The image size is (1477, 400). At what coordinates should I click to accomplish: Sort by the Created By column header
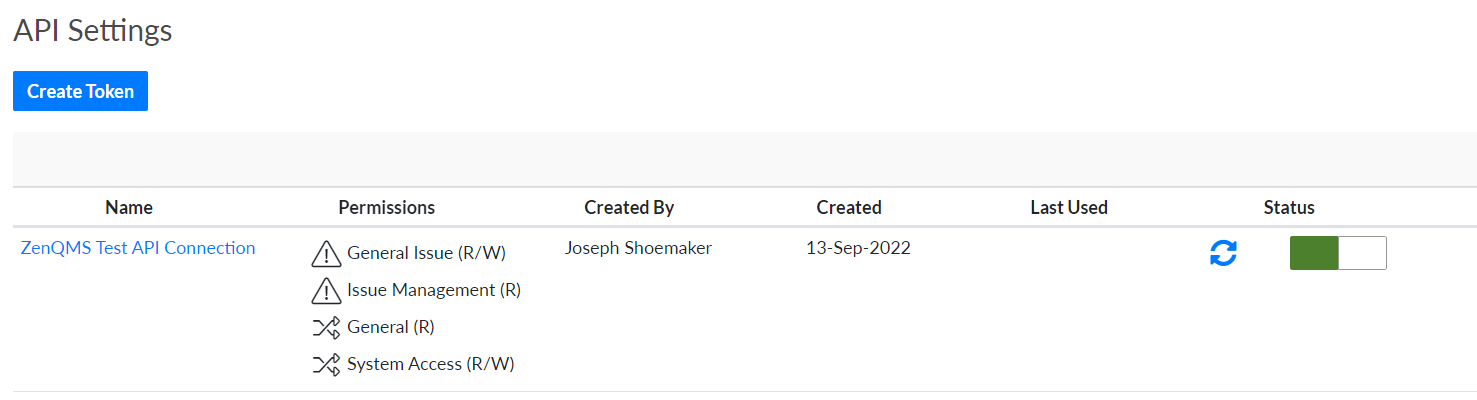click(x=629, y=208)
